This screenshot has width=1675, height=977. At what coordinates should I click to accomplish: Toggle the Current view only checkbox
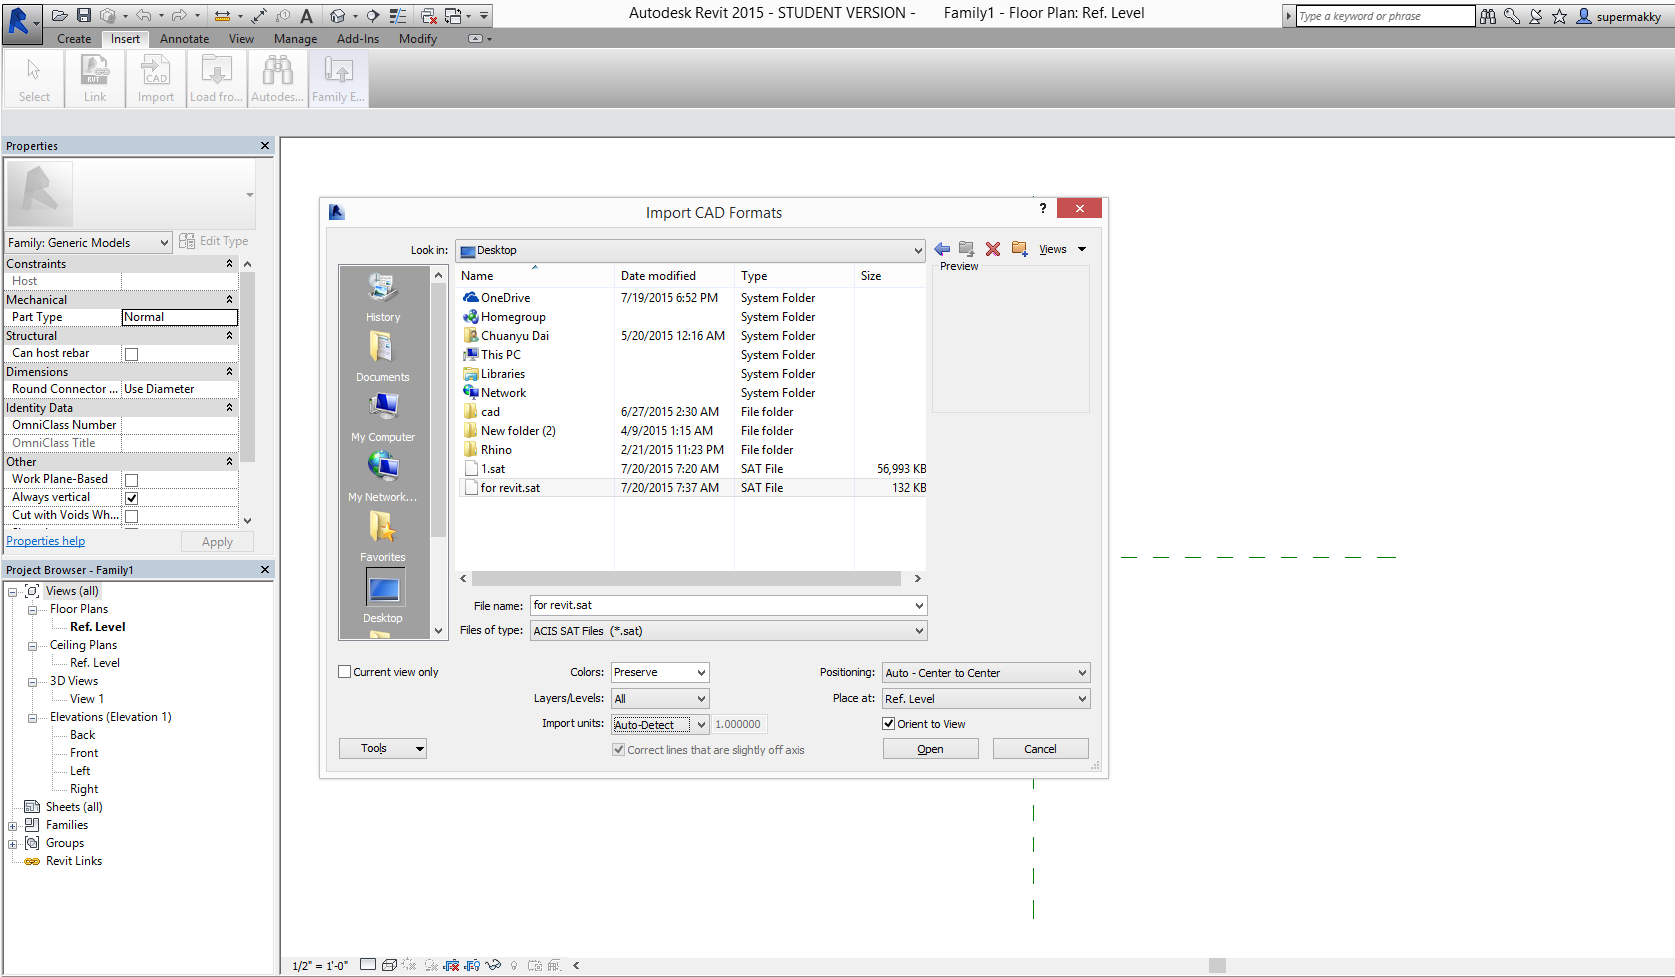[345, 672]
